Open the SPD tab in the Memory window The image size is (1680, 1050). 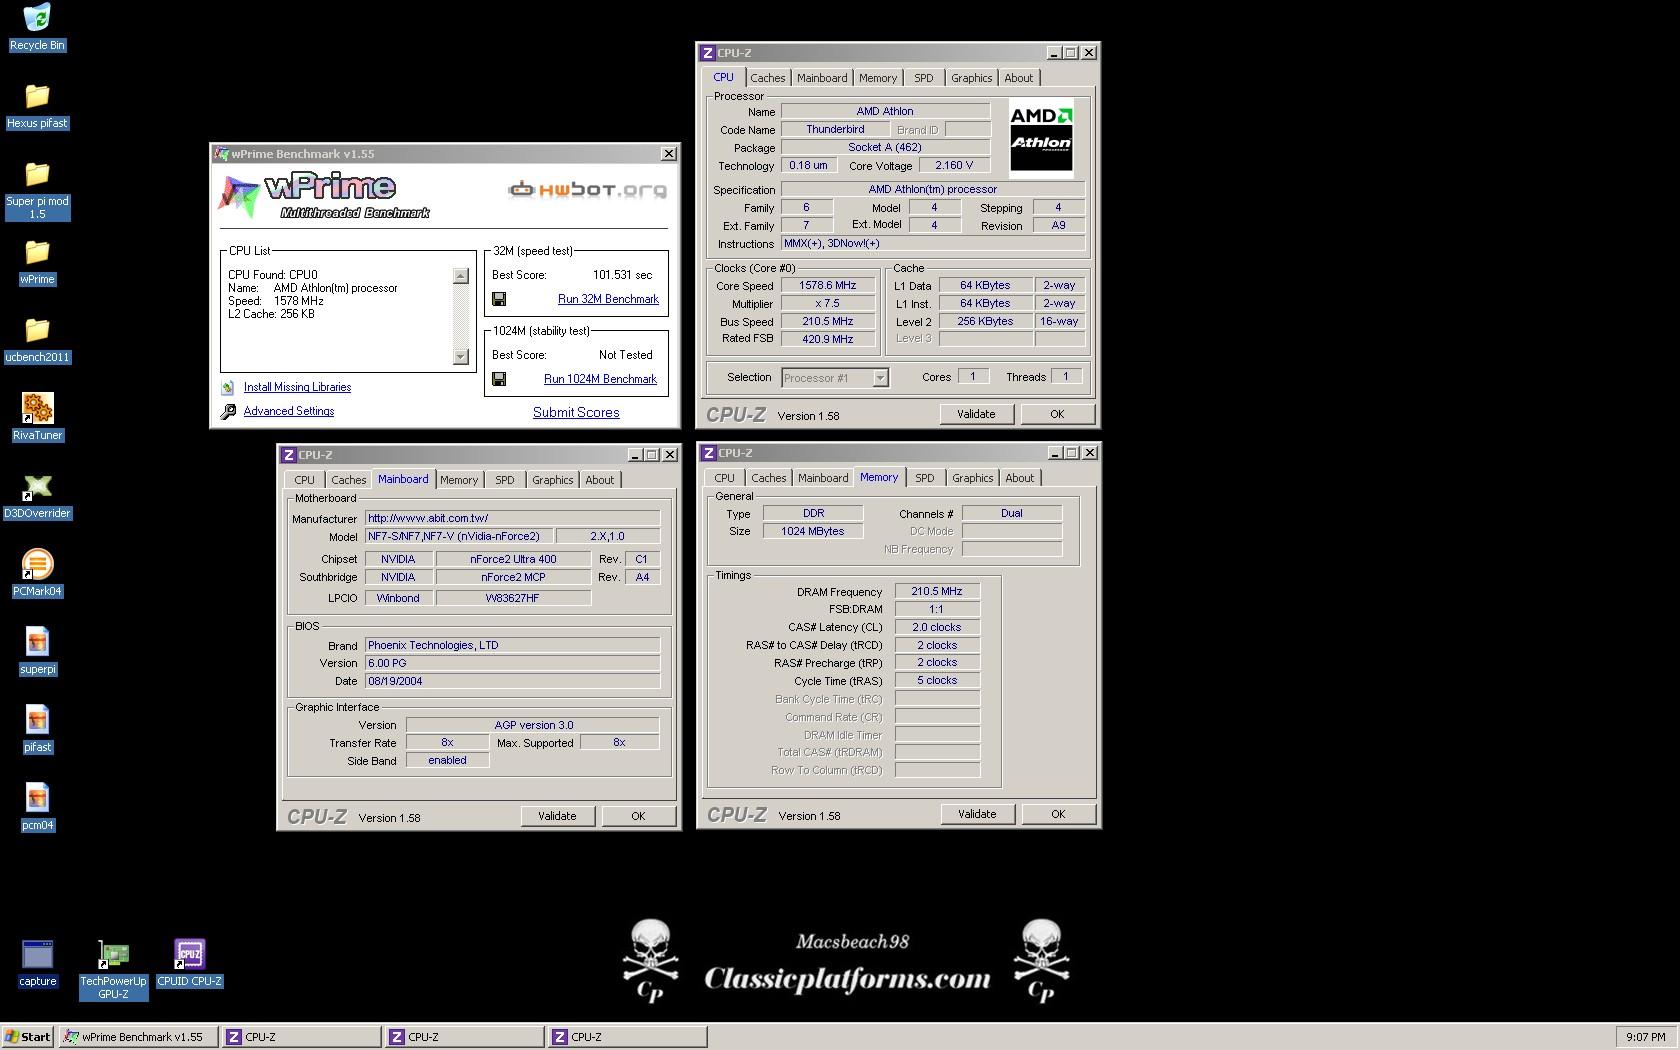(925, 478)
